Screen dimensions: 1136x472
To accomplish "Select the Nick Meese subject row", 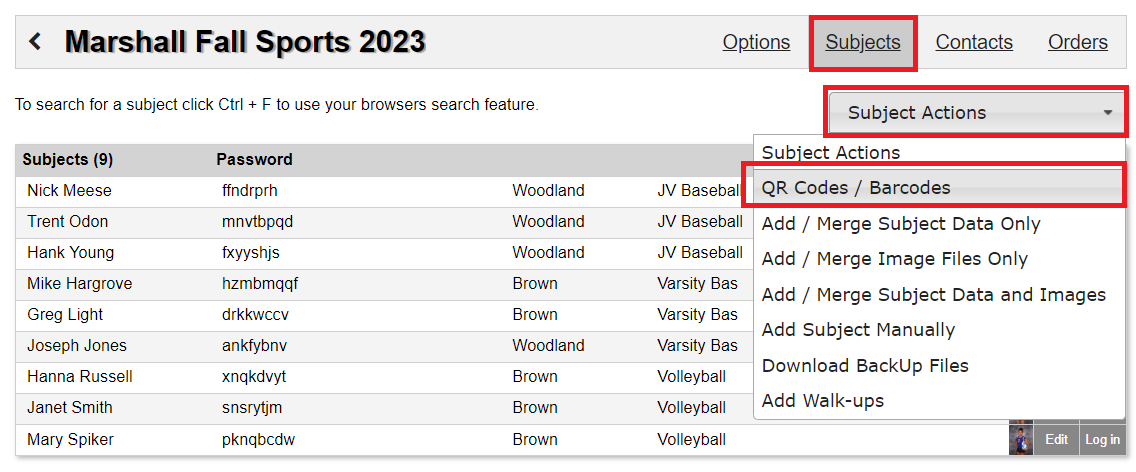I will 384,191.
